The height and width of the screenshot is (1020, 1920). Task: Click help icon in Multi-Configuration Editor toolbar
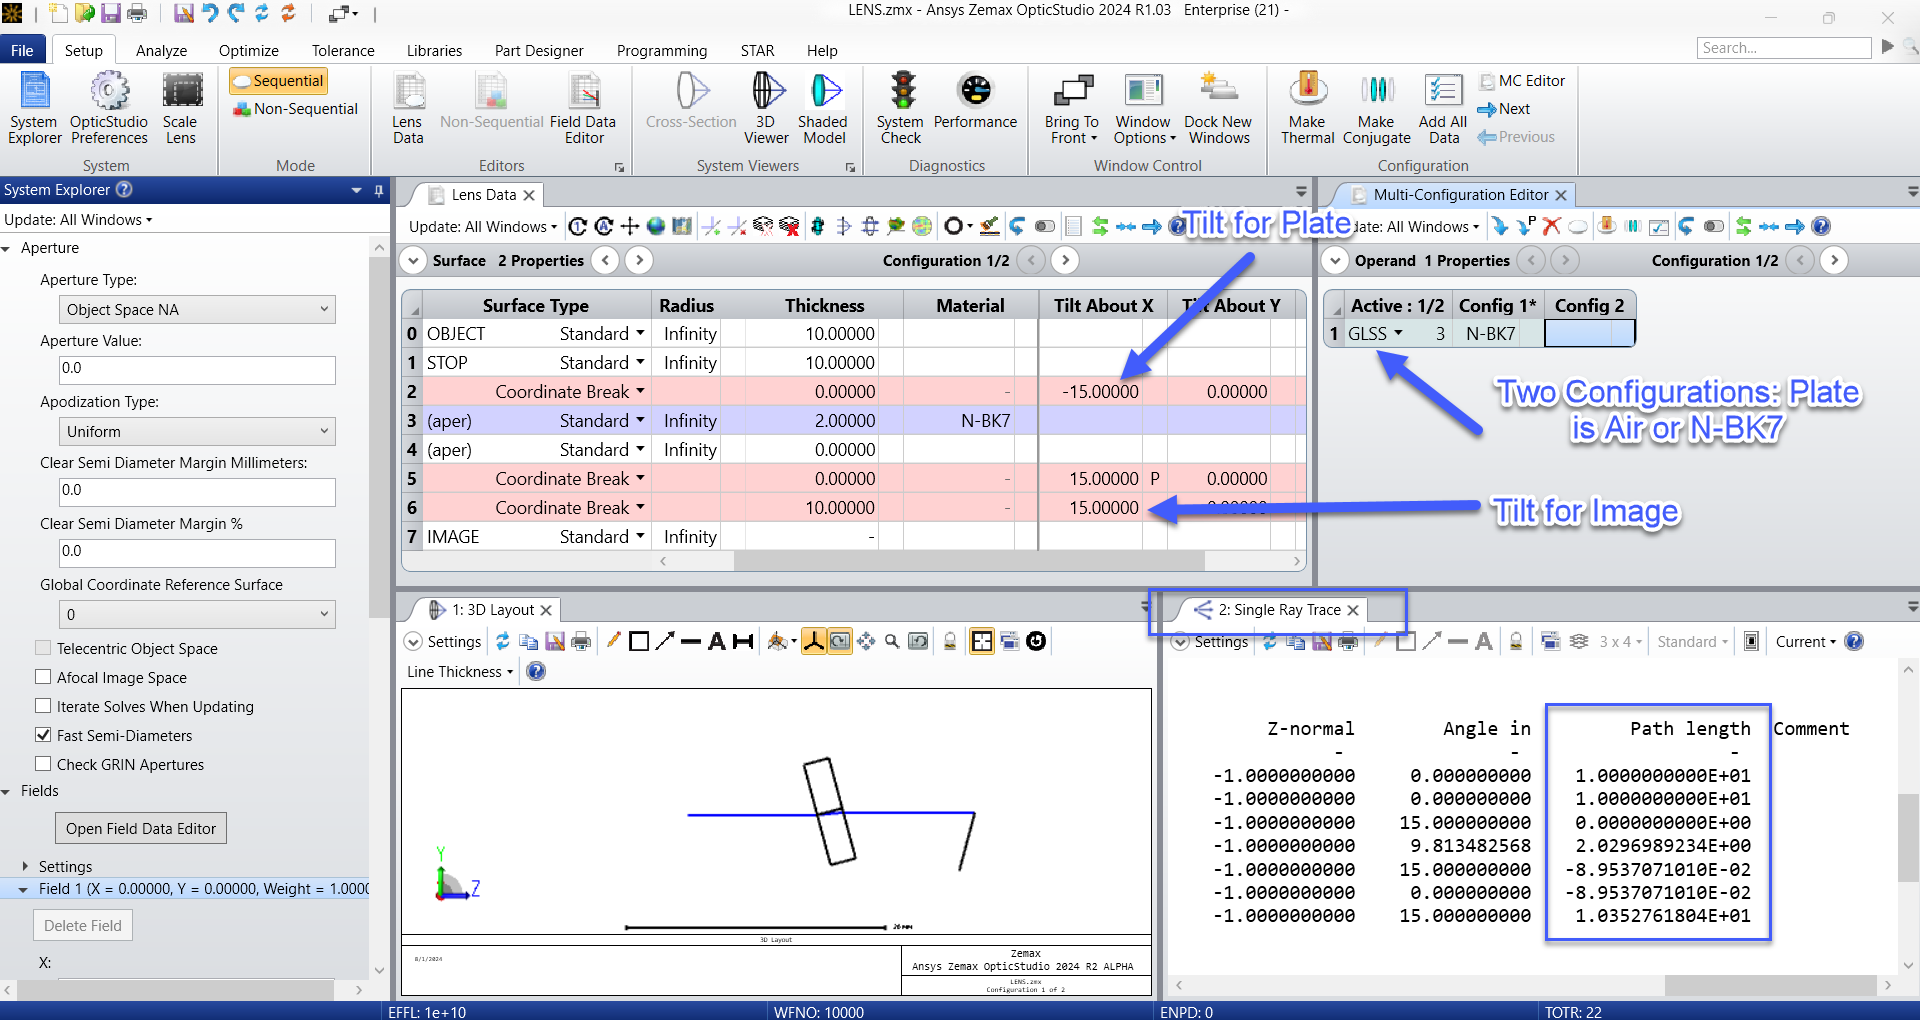pyautogui.click(x=1821, y=226)
